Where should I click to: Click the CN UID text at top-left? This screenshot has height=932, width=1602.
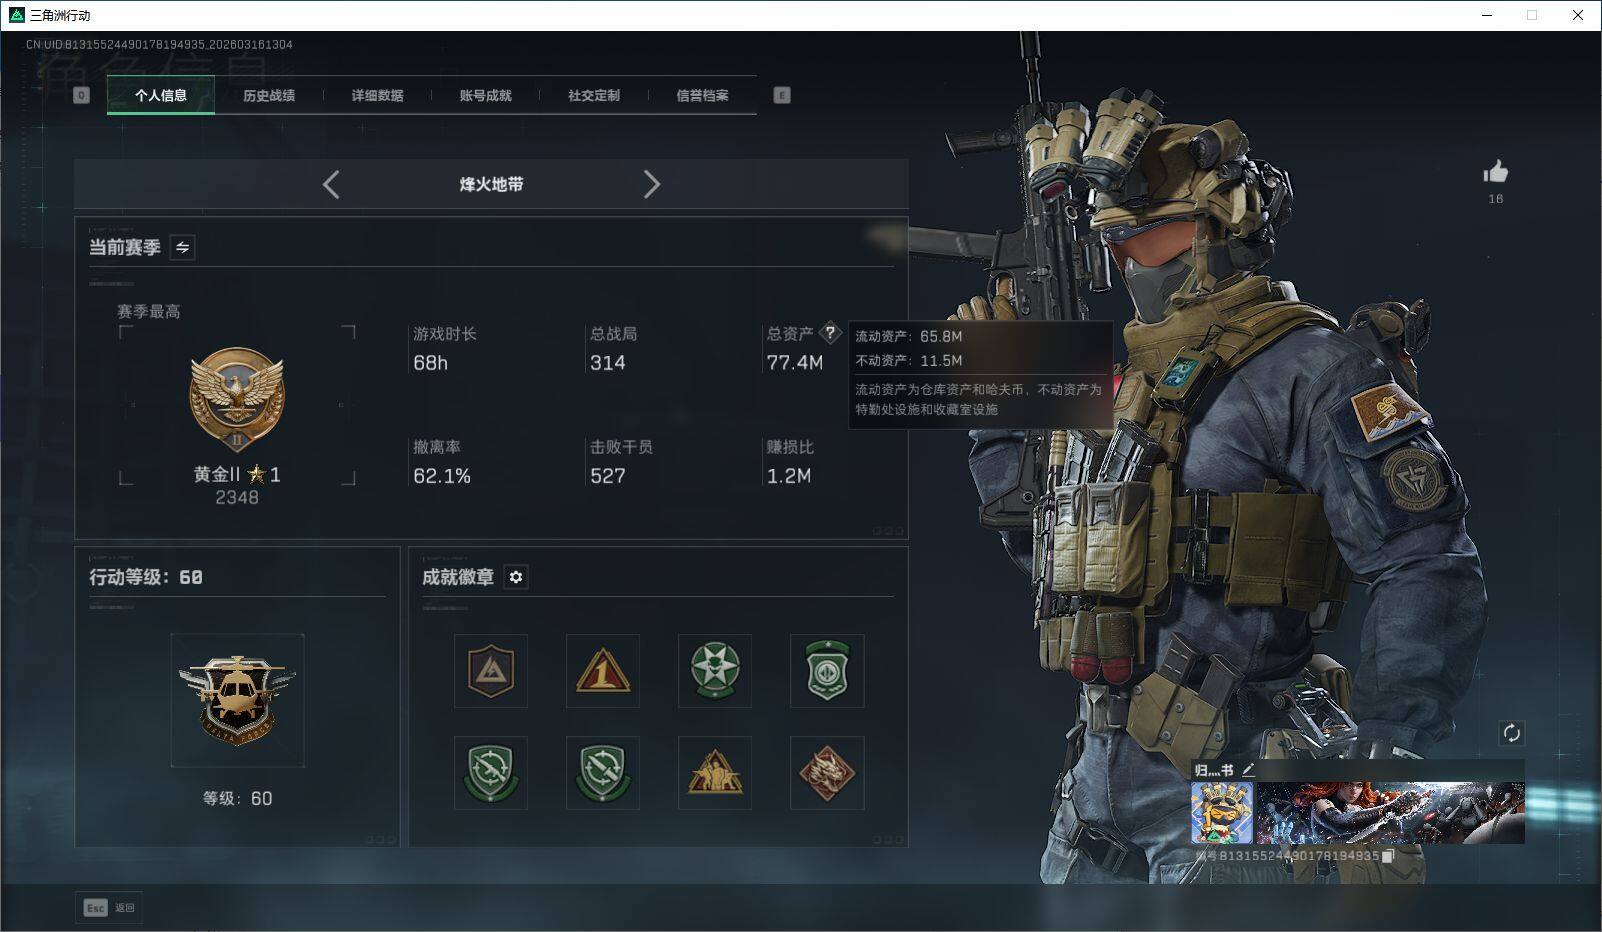click(x=159, y=45)
